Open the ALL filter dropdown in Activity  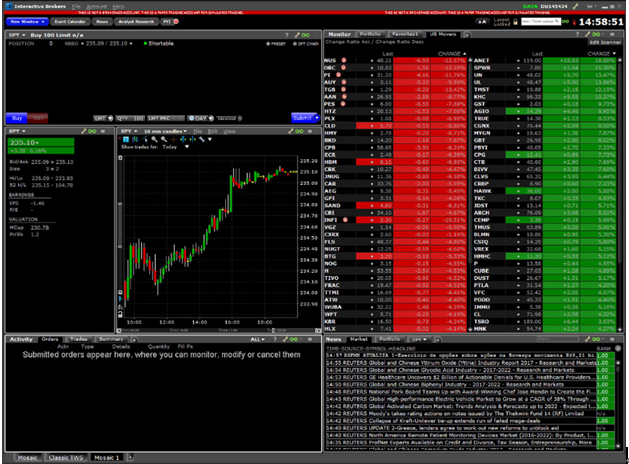(258, 340)
